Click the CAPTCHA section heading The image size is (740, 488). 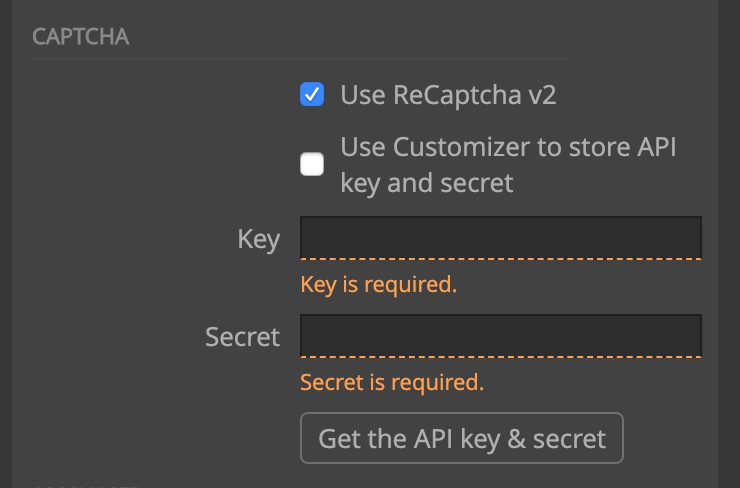(81, 37)
